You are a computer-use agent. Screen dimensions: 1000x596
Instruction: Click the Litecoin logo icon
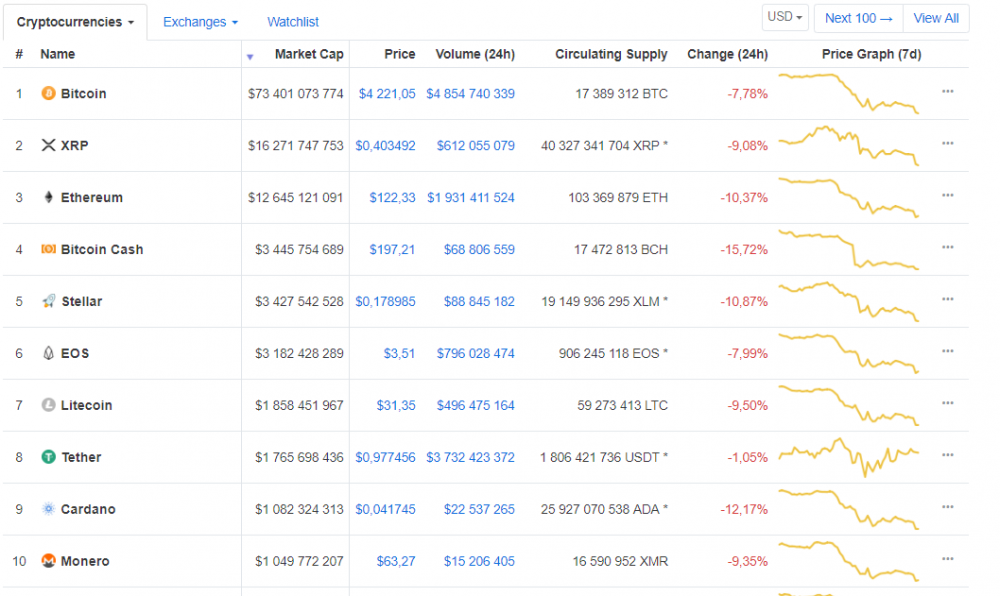pyautogui.click(x=48, y=405)
